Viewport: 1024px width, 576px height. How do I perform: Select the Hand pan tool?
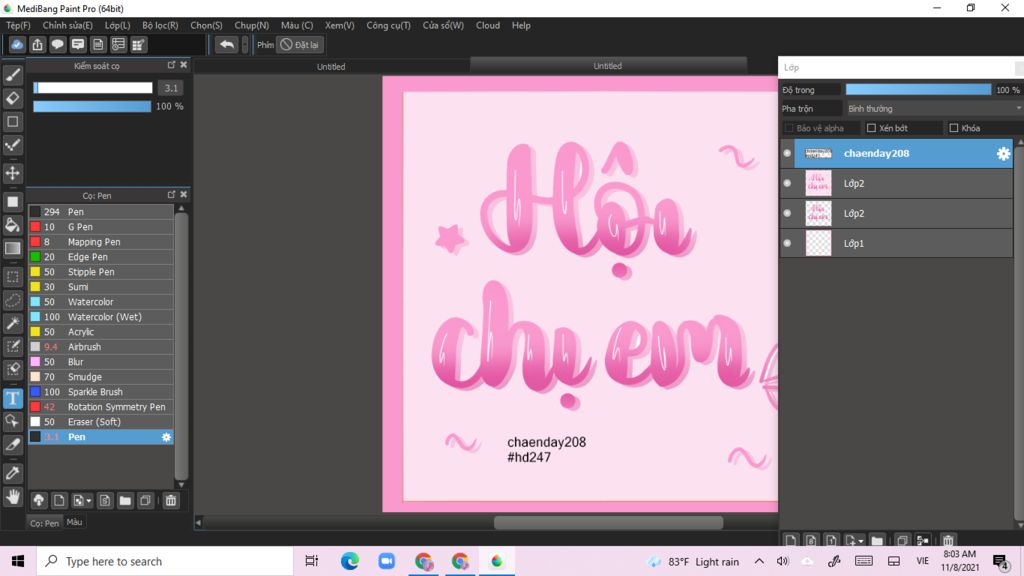12,496
